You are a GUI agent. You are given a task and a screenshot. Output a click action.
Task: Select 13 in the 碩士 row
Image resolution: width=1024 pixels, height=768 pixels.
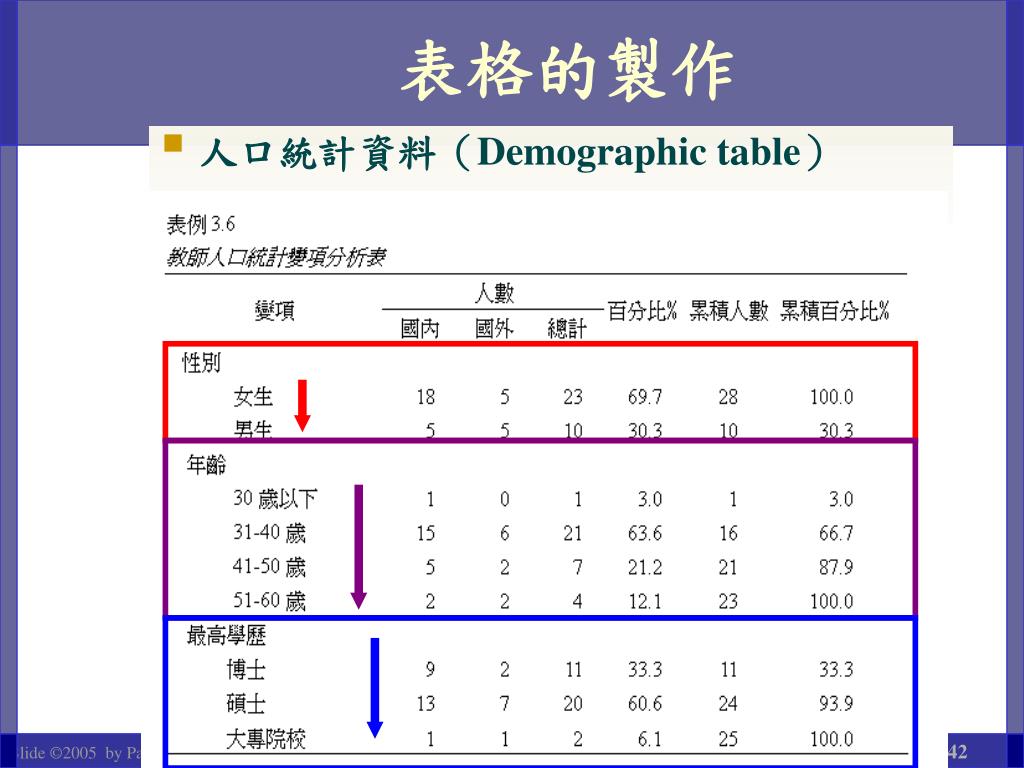[x=426, y=704]
